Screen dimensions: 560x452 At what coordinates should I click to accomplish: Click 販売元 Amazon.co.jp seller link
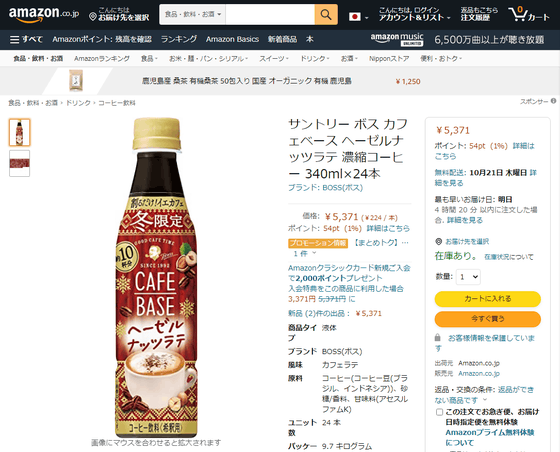[x=479, y=373]
